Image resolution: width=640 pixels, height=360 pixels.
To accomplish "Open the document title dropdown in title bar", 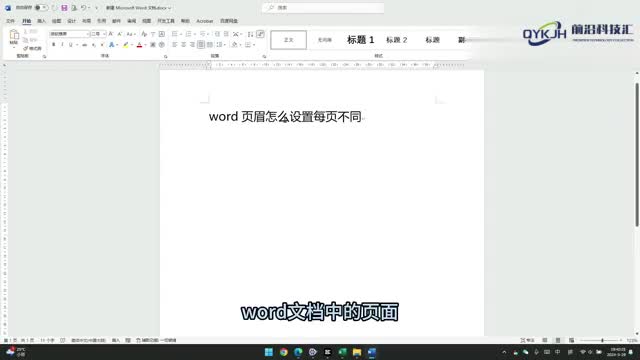I will point(169,8).
